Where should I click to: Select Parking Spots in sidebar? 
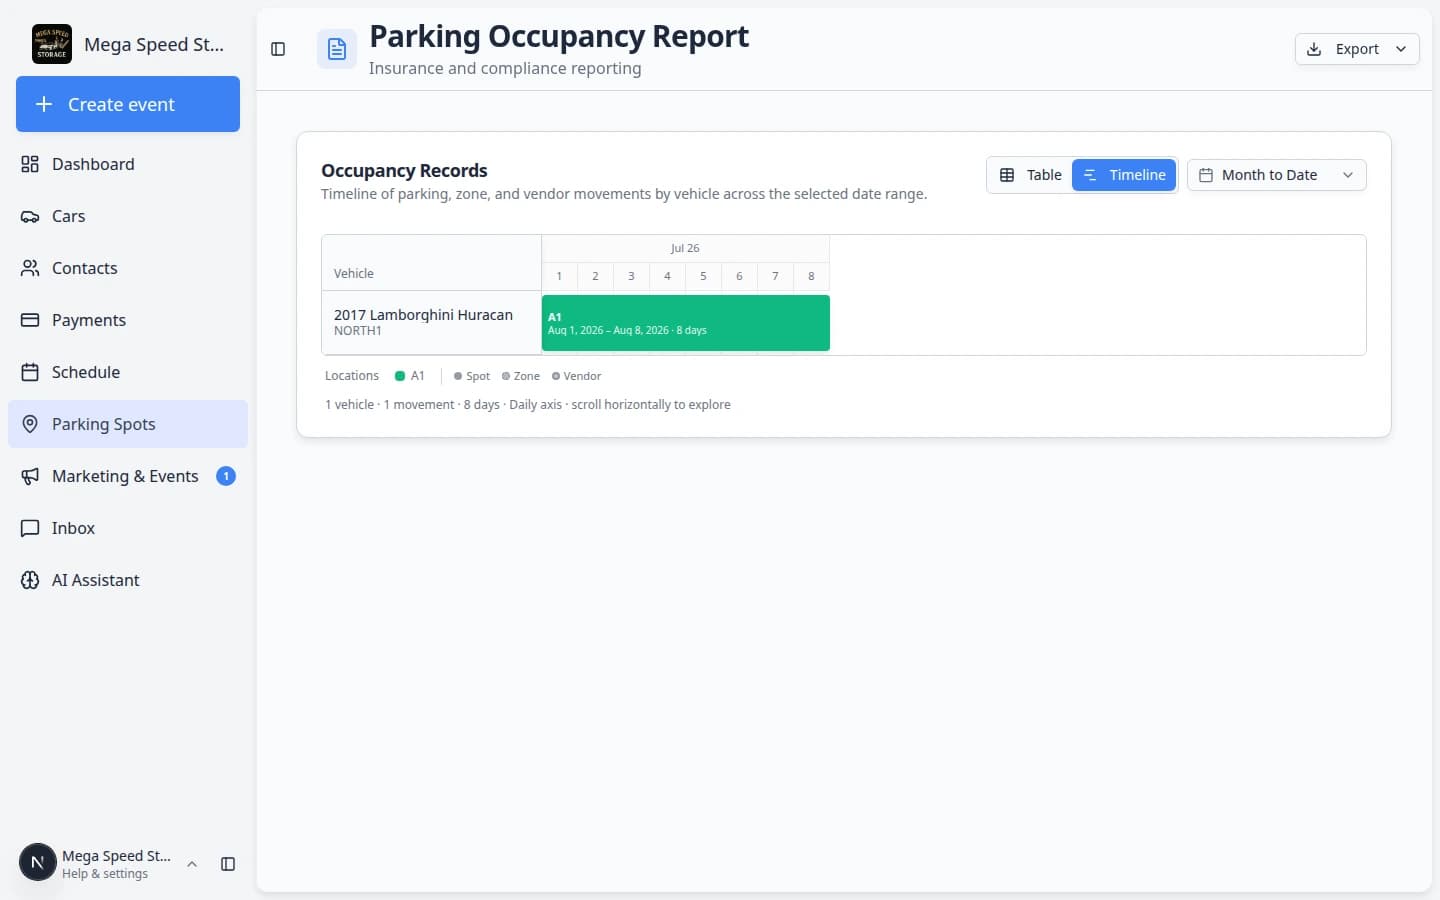point(128,424)
